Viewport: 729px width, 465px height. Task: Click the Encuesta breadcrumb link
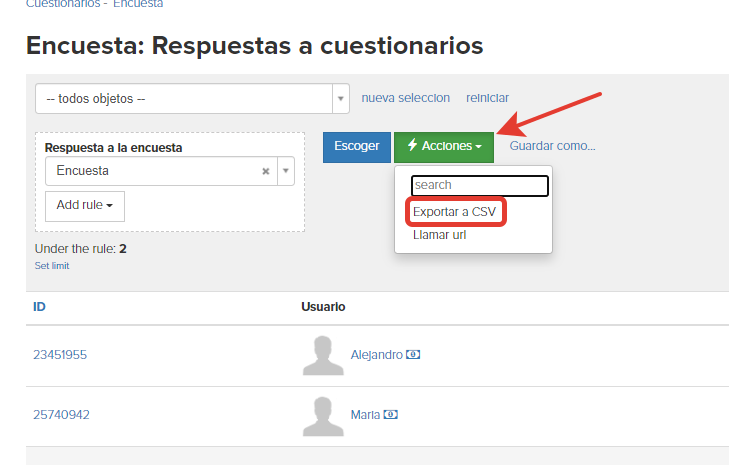pos(138,4)
